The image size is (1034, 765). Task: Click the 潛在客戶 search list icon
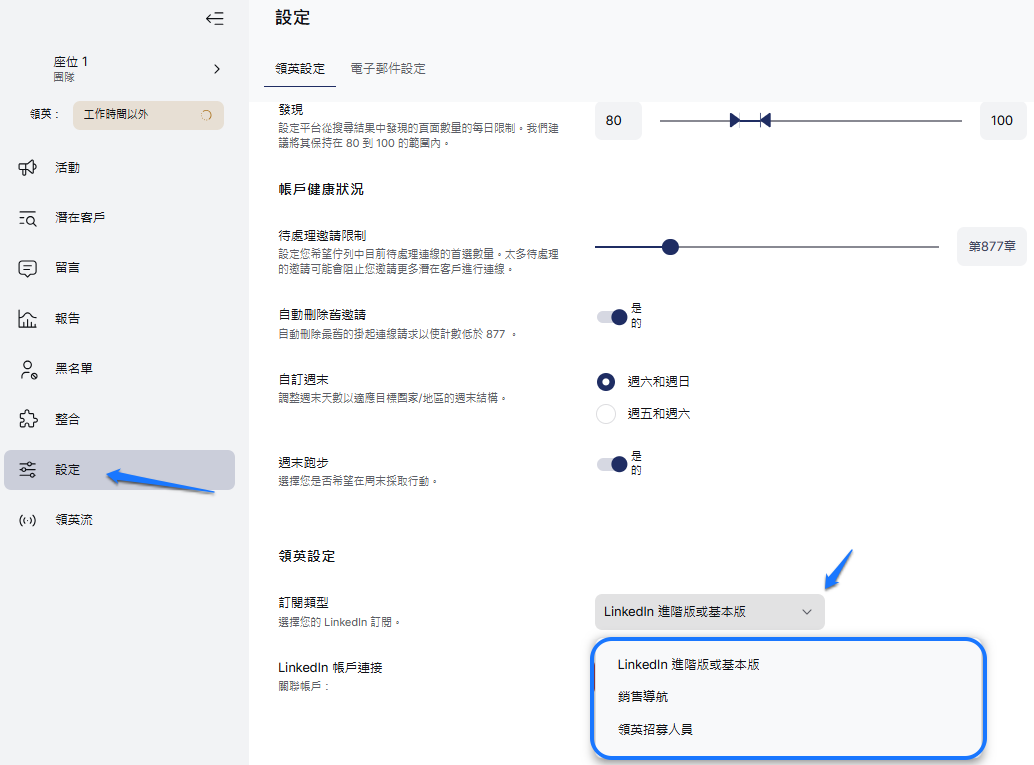28,218
